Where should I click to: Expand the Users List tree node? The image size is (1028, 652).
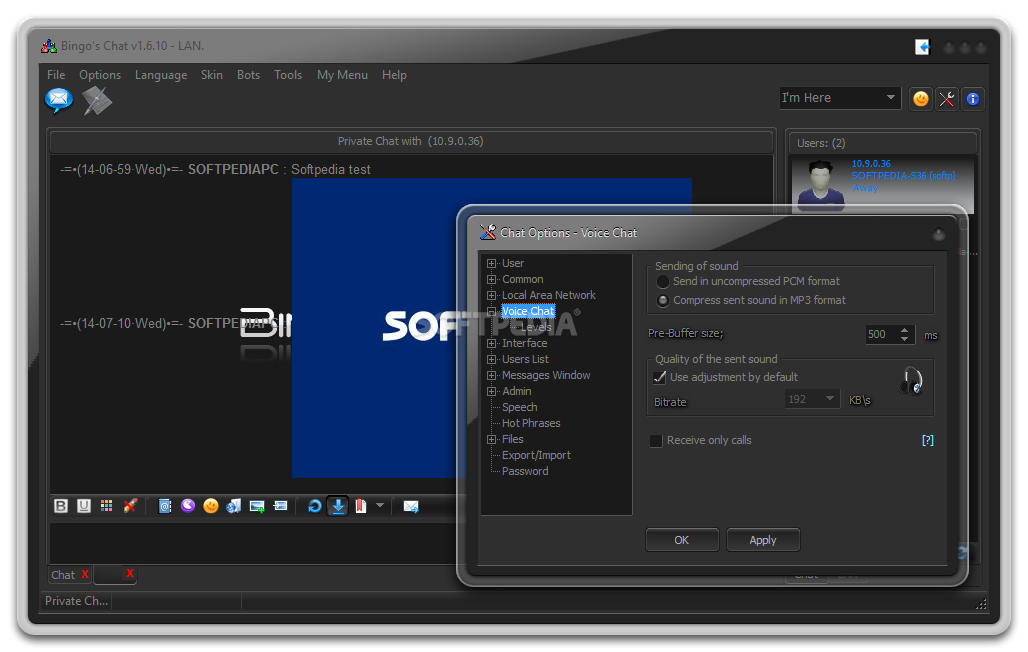pyautogui.click(x=492, y=359)
